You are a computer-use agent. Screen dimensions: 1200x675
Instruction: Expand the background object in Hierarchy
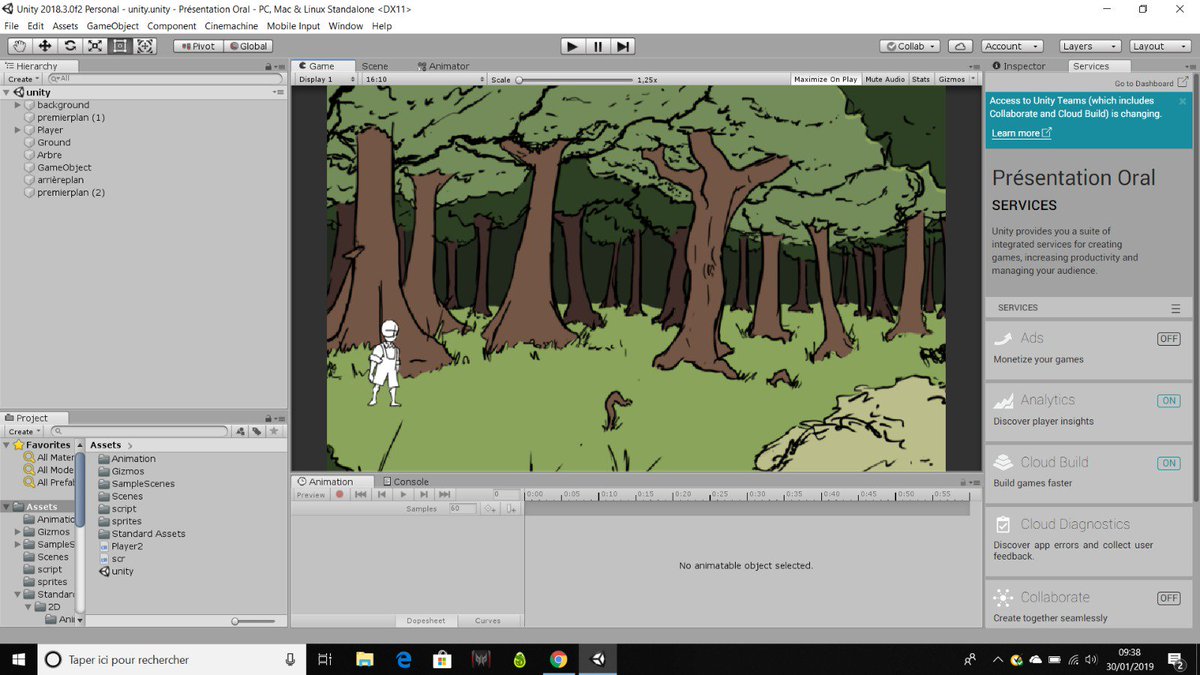[x=18, y=105]
